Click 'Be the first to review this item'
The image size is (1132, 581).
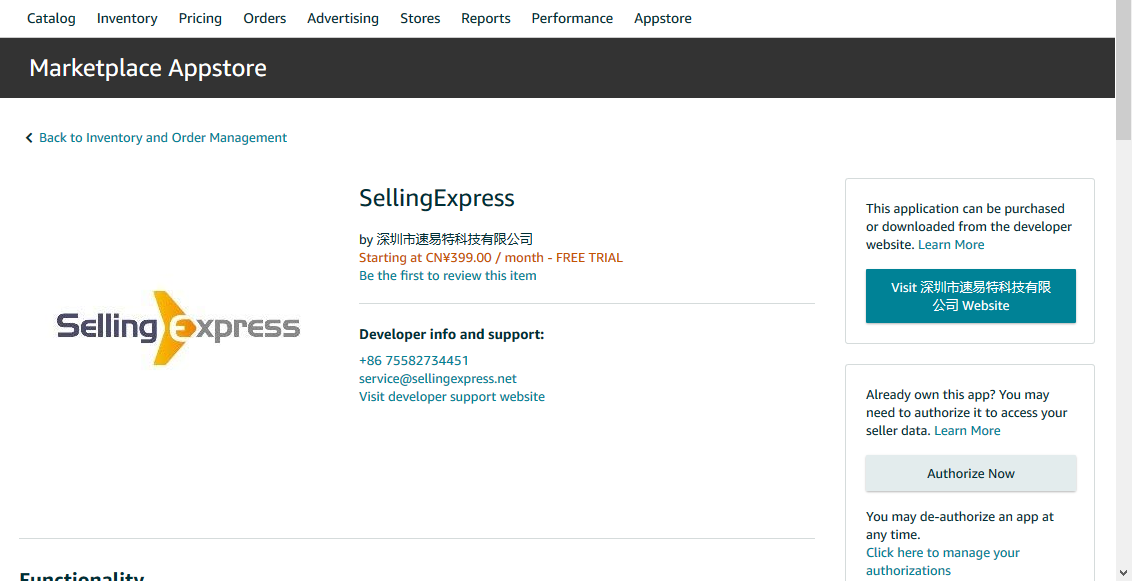point(447,276)
